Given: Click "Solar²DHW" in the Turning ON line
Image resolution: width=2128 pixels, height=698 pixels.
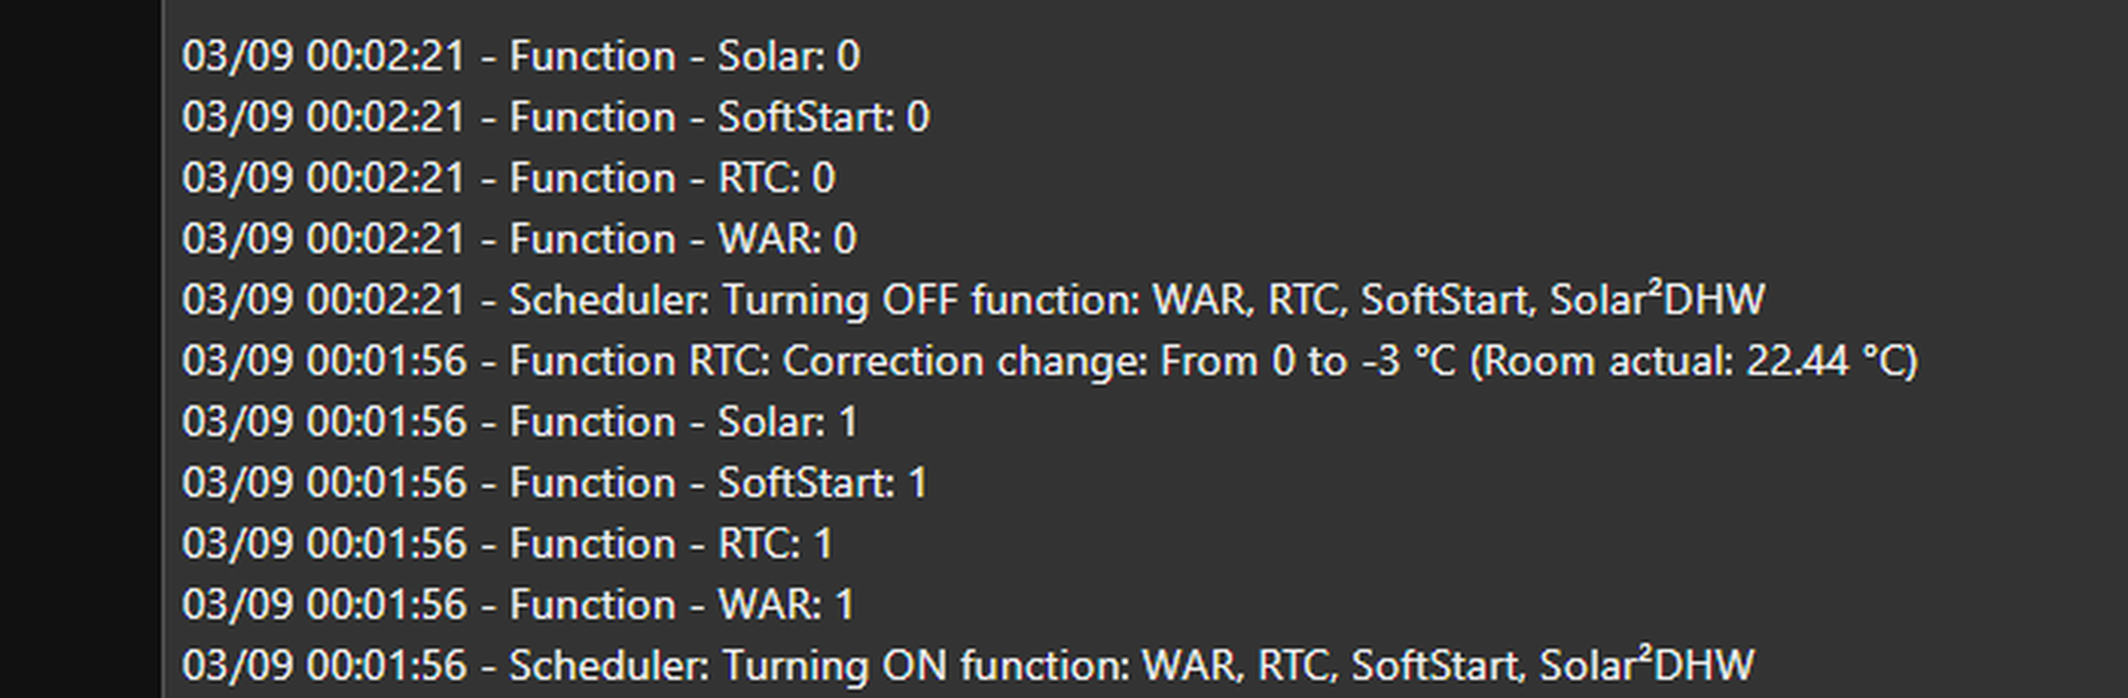Looking at the screenshot, I should click(1647, 666).
